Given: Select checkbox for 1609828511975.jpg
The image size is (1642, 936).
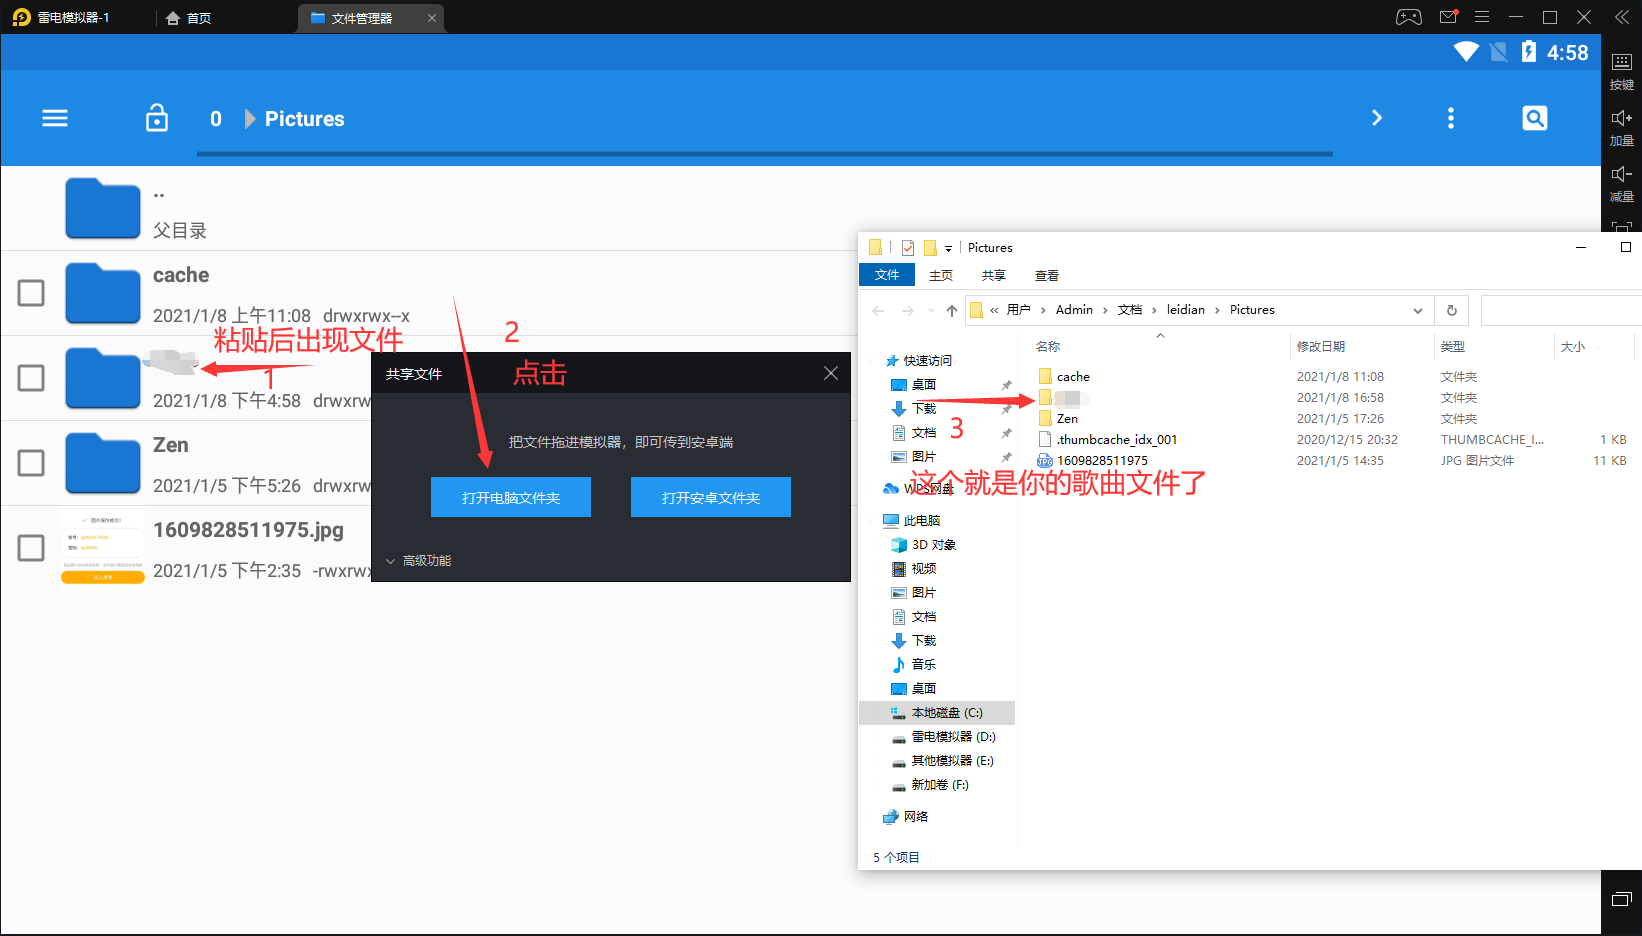Looking at the screenshot, I should point(31,548).
